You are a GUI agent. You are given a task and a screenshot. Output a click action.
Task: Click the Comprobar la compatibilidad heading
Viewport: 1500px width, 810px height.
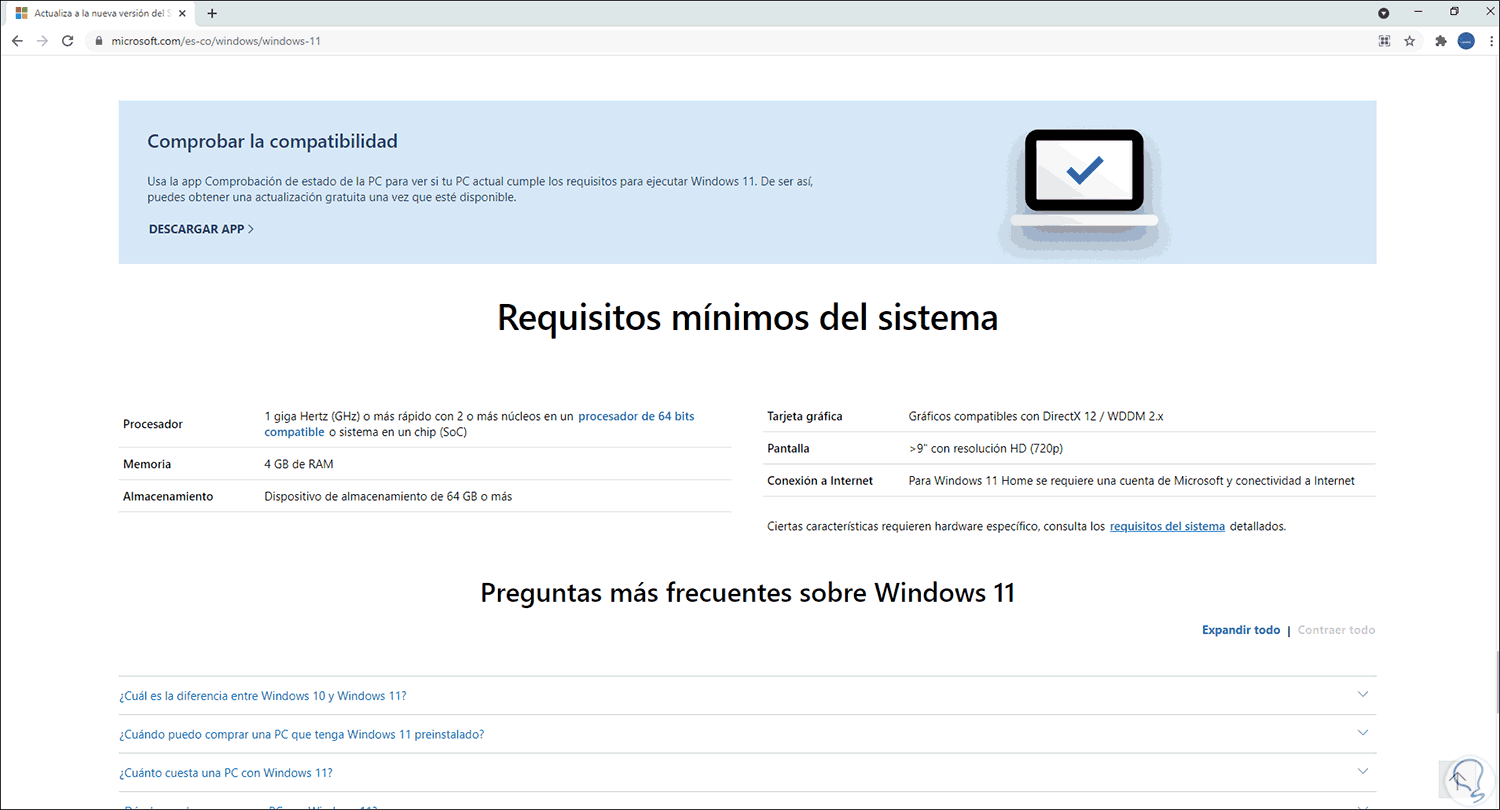272,141
